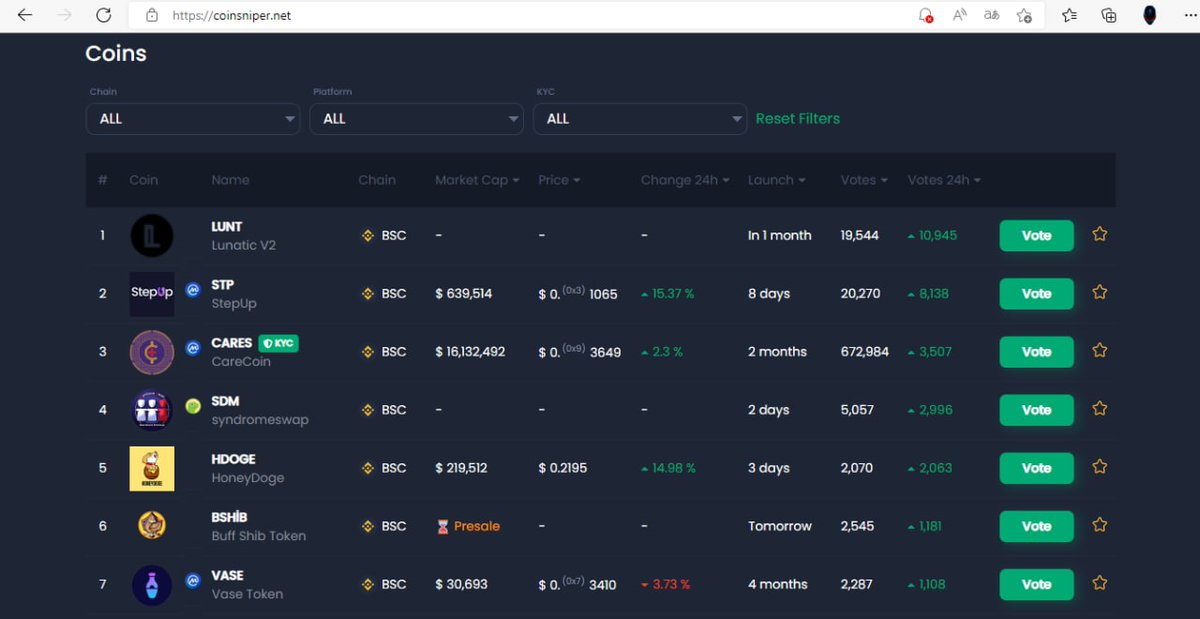The image size is (1200, 619).
Task: Favorite BSHIB with its star icon
Action: coord(1100,524)
